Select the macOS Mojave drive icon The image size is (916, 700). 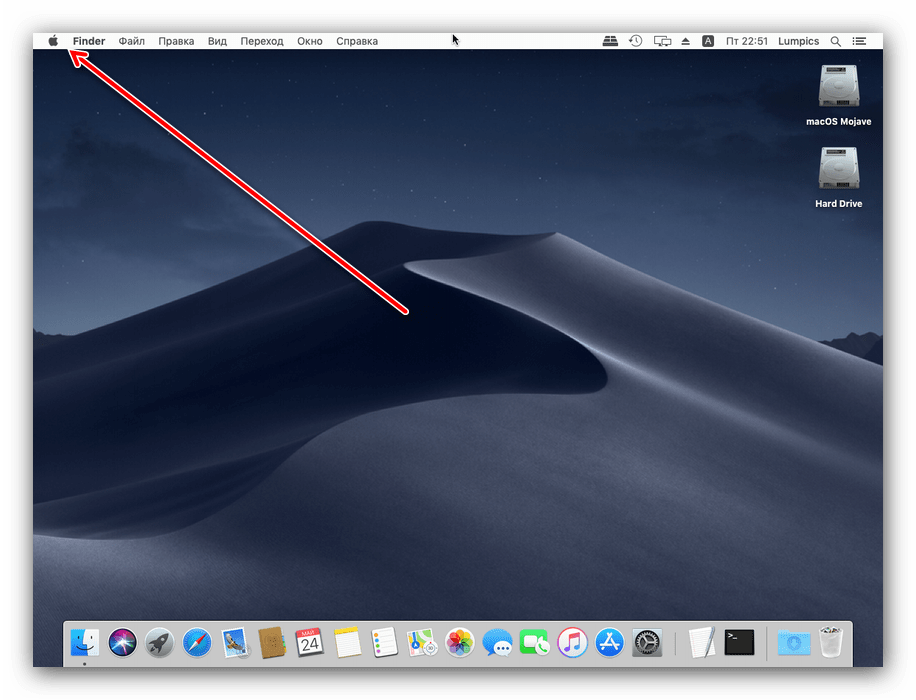pos(838,87)
